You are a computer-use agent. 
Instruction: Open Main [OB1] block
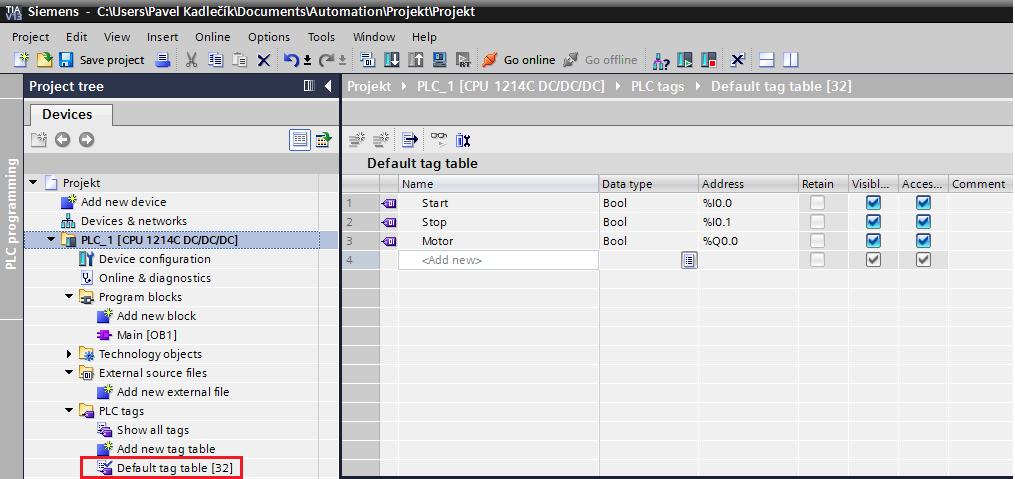[x=146, y=335]
